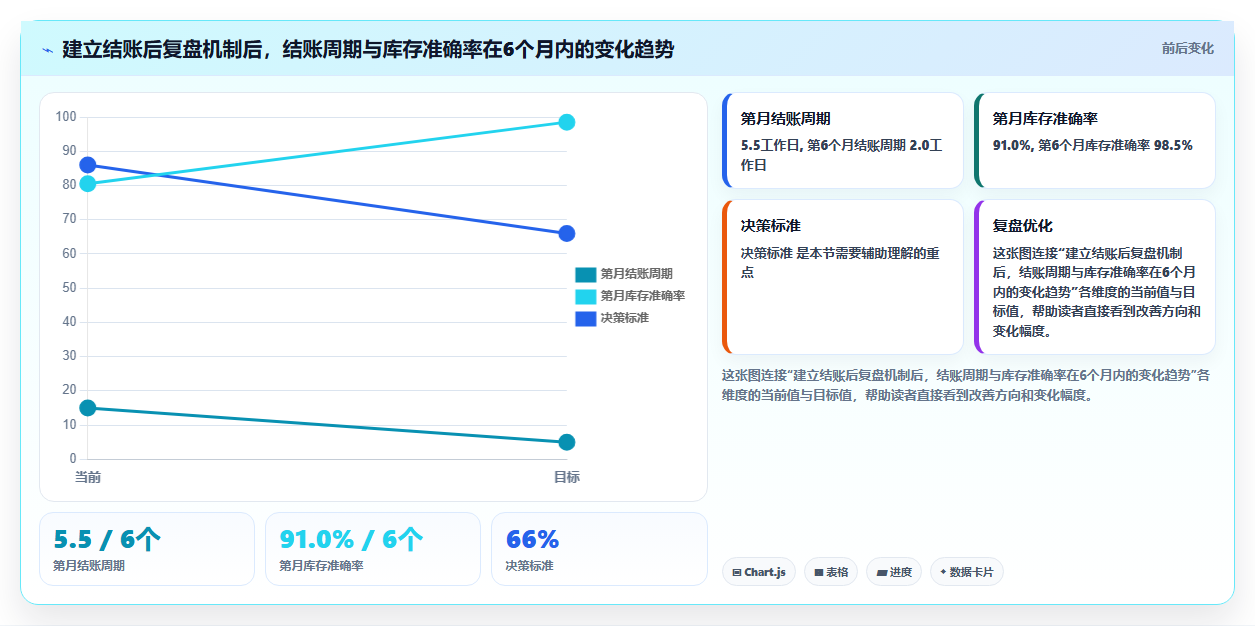The width and height of the screenshot is (1255, 626).
Task: Select the 第月库存准确率 info card heading
Action: (1045, 118)
